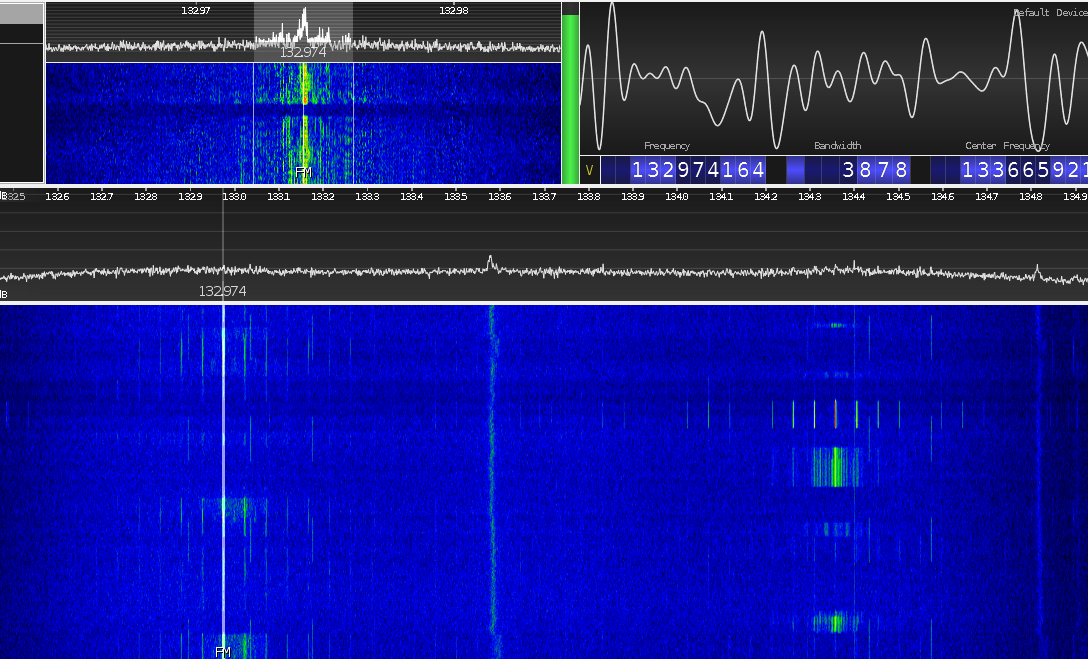Click the 132.974 label in the zoomed demodulator spectrum
The width and height of the screenshot is (1088, 659).
(303, 52)
